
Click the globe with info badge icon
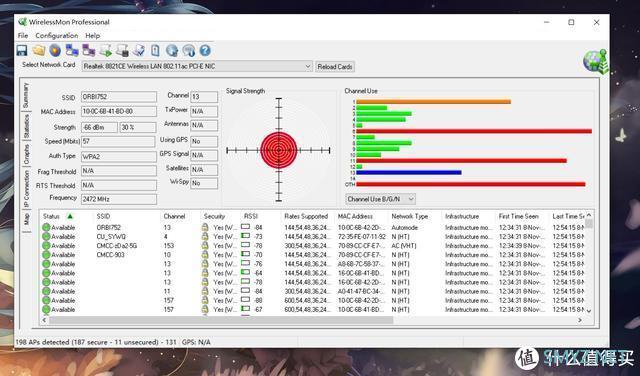(189, 51)
